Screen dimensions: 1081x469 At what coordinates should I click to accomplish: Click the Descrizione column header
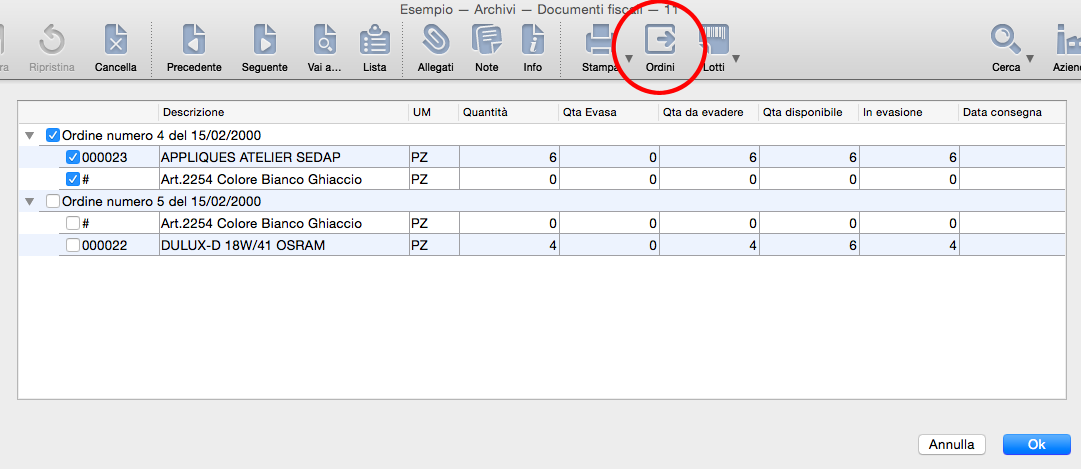pyautogui.click(x=194, y=113)
